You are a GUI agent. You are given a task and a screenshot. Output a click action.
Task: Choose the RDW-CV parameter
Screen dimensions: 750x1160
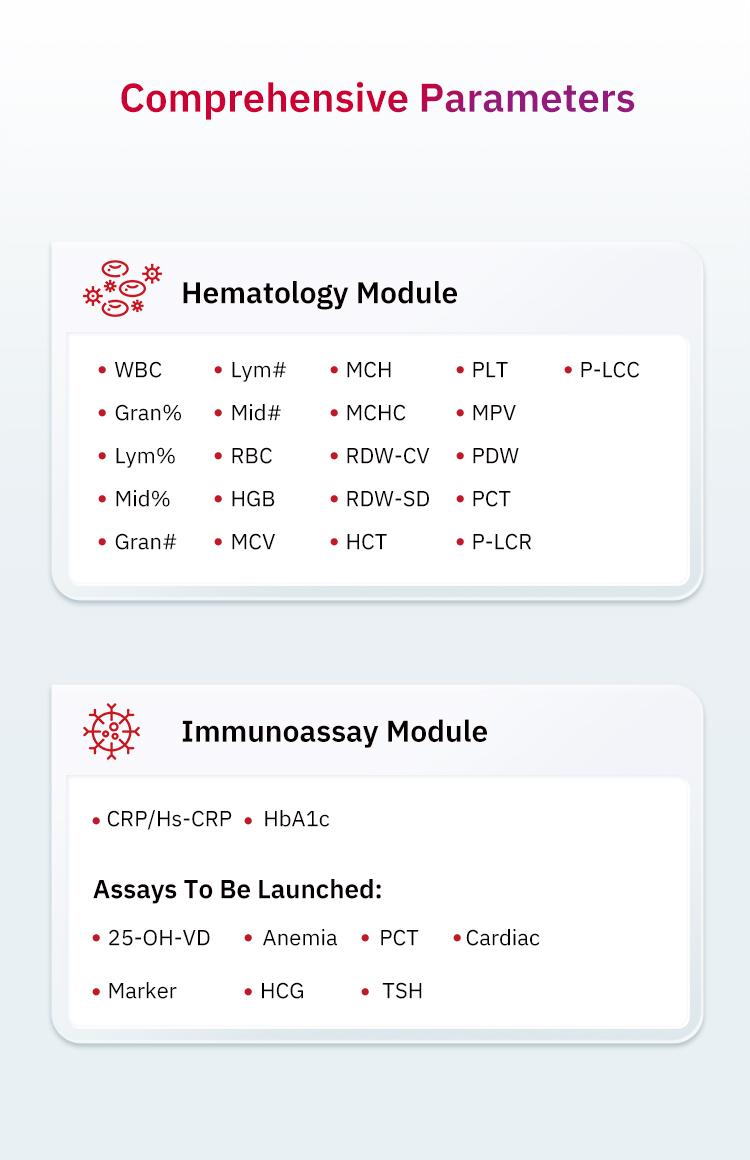point(387,456)
